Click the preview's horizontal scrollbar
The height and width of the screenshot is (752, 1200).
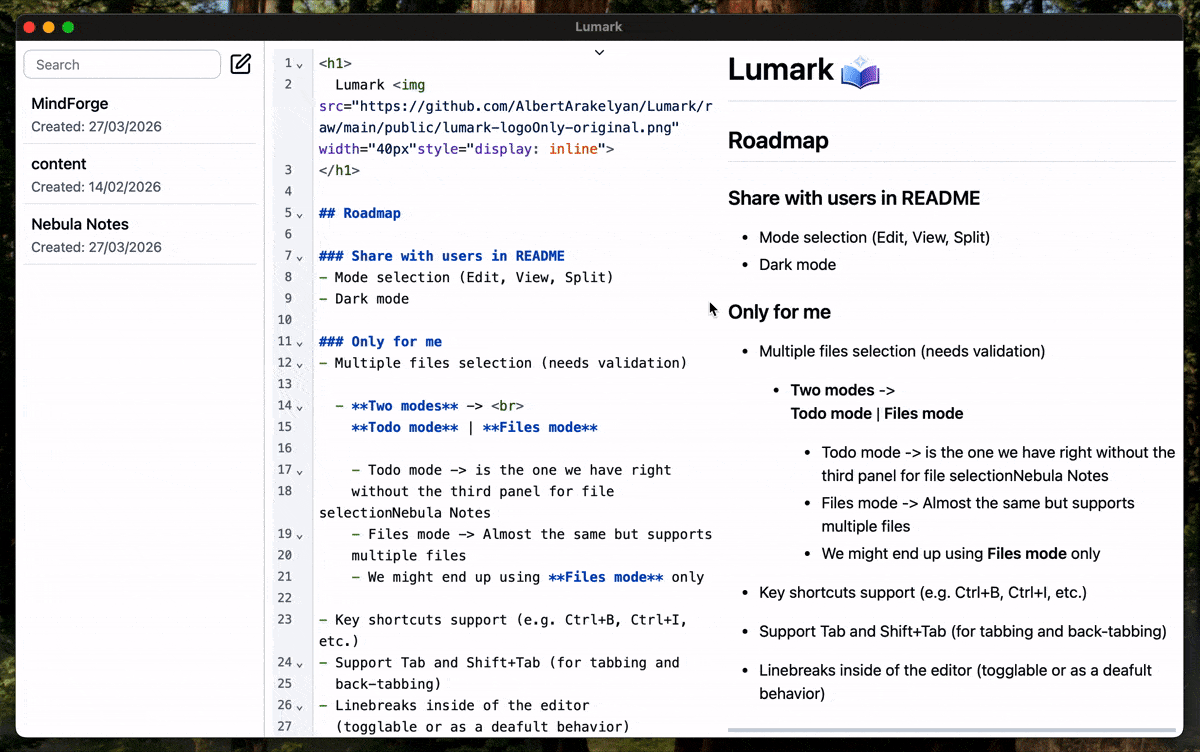coord(952,731)
